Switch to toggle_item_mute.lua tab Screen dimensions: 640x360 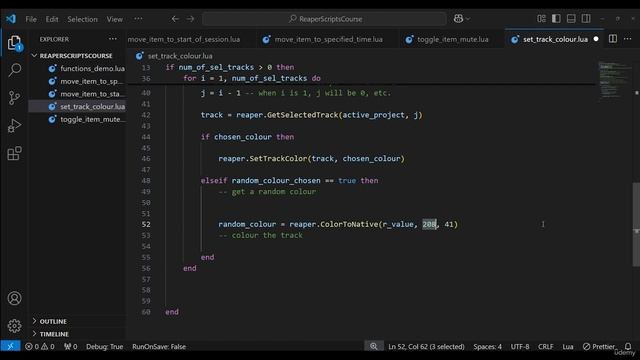[453, 39]
